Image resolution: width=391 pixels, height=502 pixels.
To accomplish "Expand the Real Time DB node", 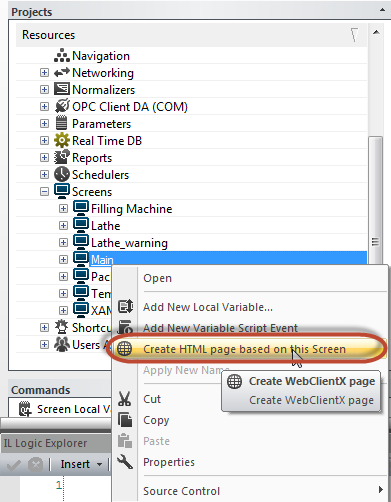I will (44, 140).
